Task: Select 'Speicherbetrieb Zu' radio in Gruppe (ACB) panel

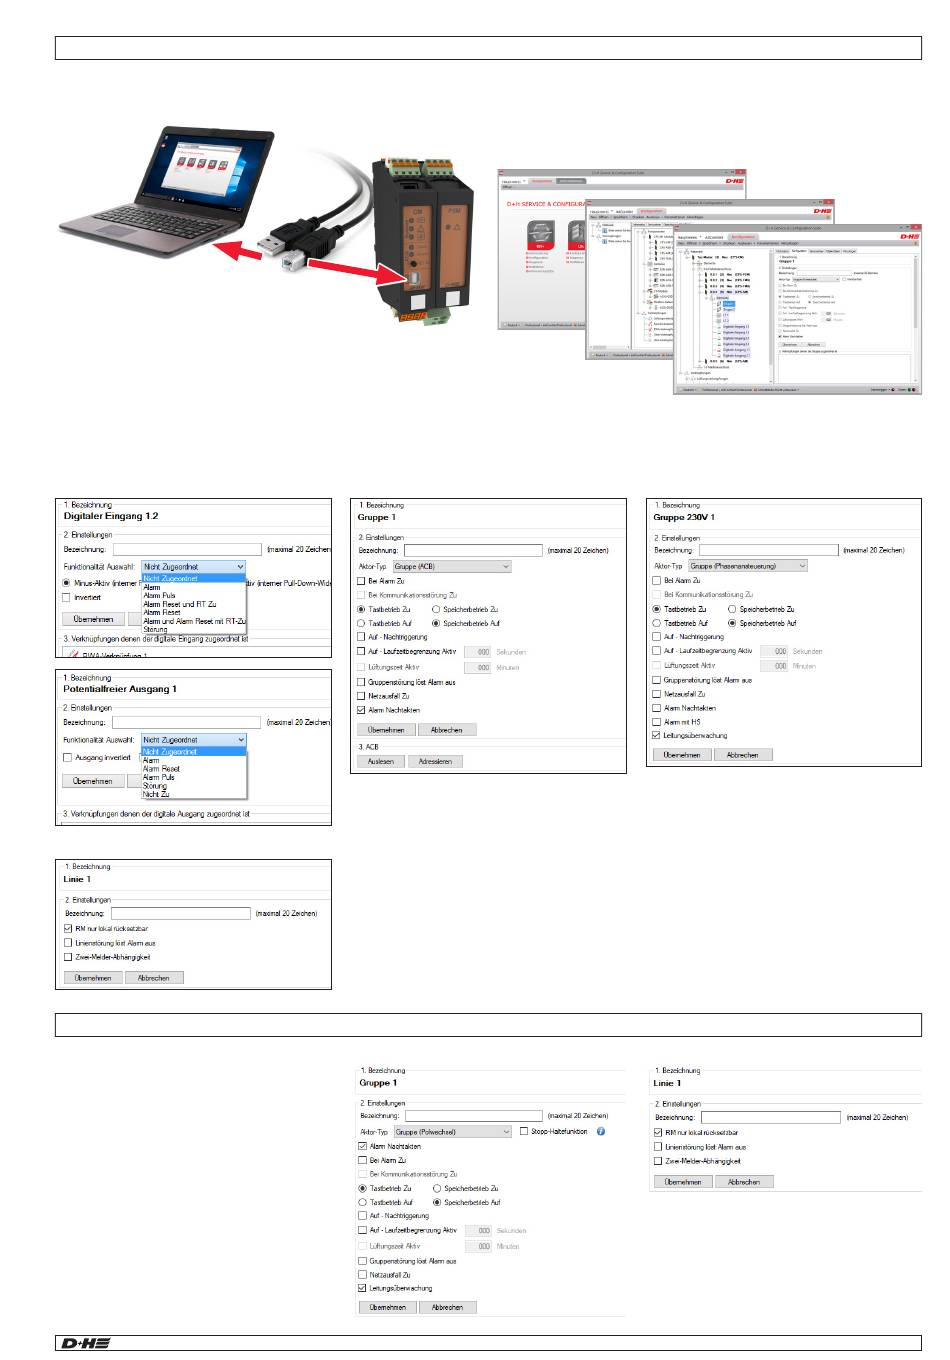Action: coord(436,608)
